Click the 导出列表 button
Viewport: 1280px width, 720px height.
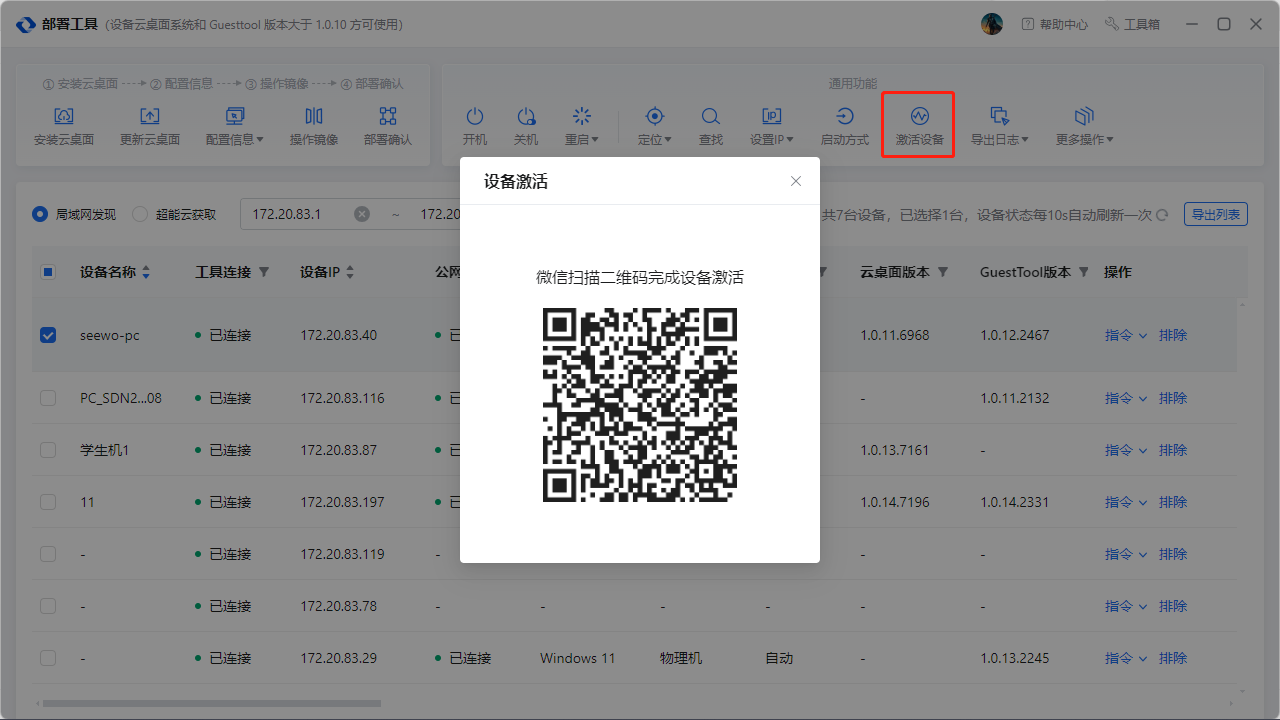point(1215,214)
